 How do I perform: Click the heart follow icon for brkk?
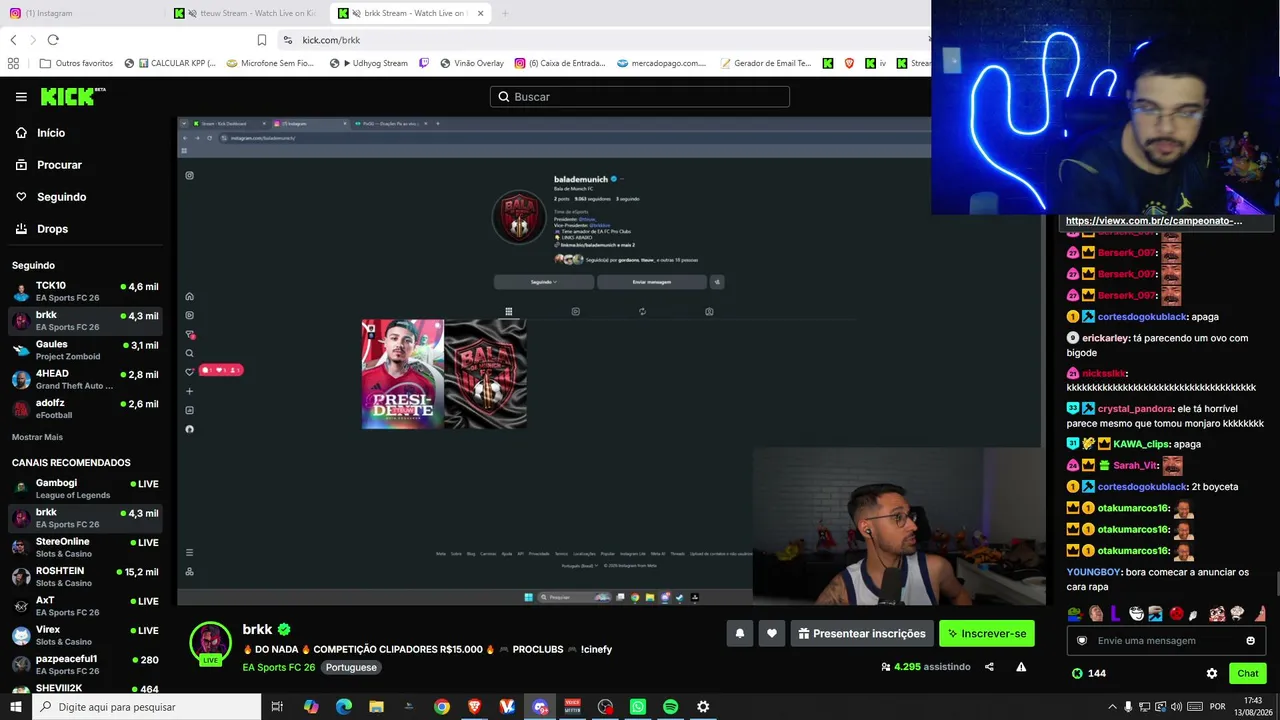[x=772, y=633]
